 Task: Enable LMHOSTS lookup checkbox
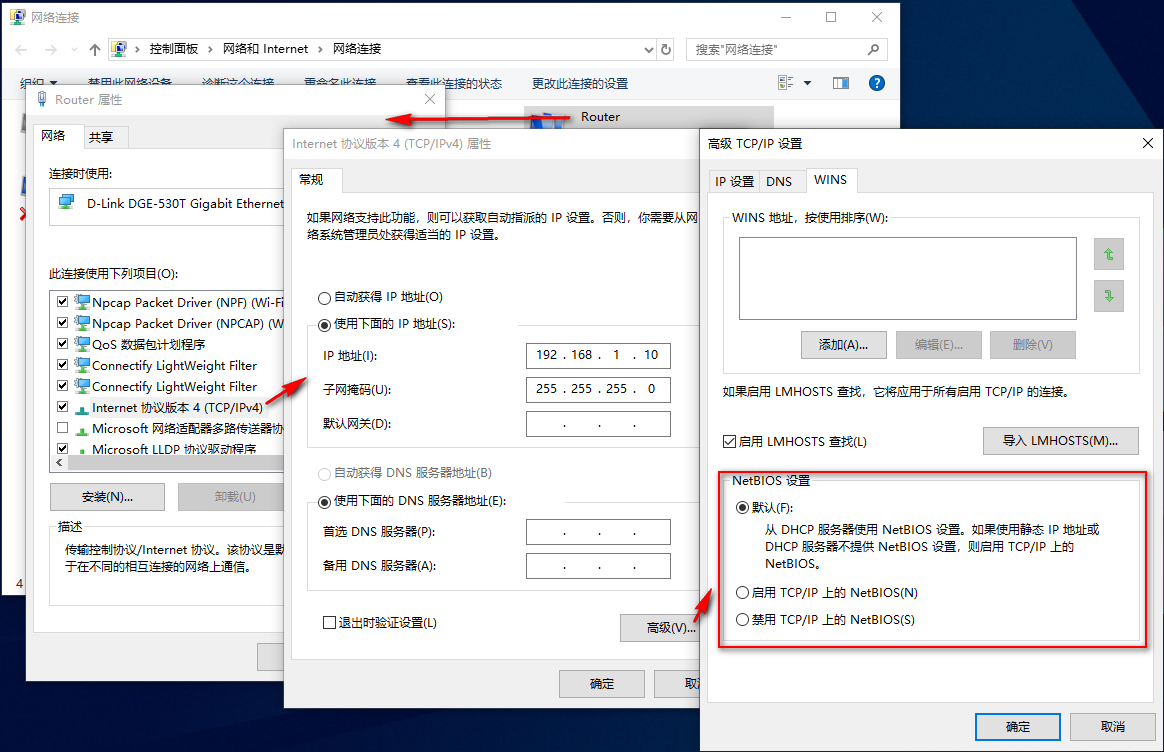(x=725, y=441)
